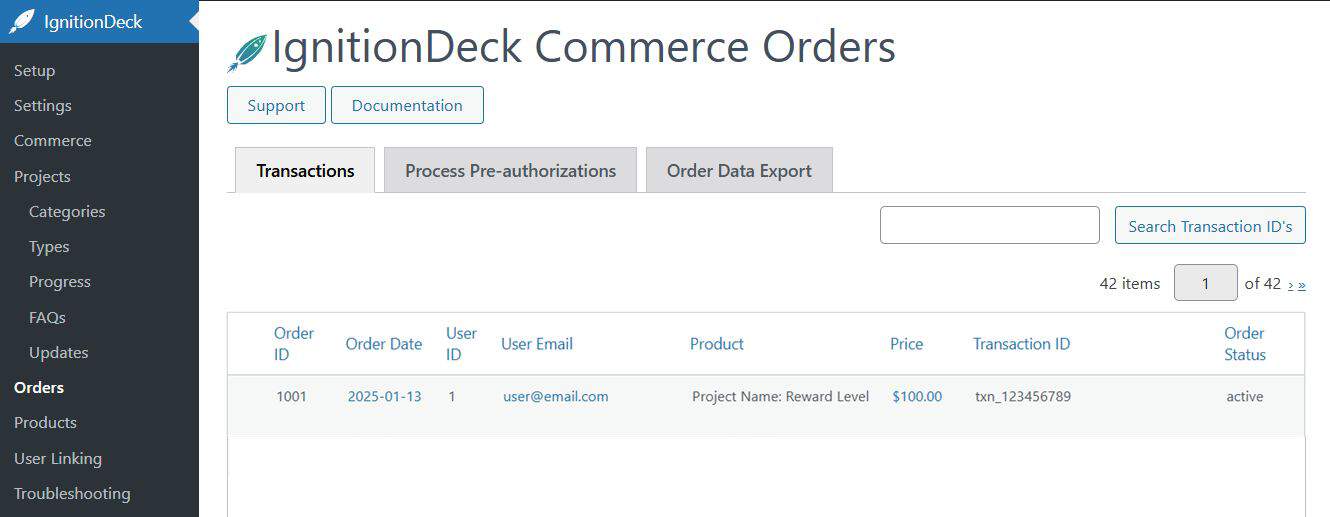Click the Support button
This screenshot has width=1330, height=517.
276,105
